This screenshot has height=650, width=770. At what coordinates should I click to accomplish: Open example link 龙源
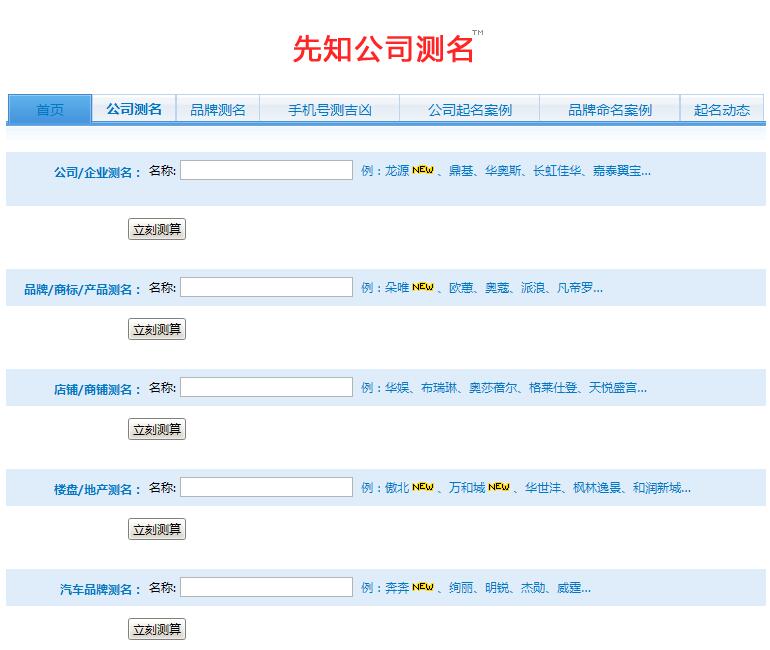pyautogui.click(x=397, y=170)
